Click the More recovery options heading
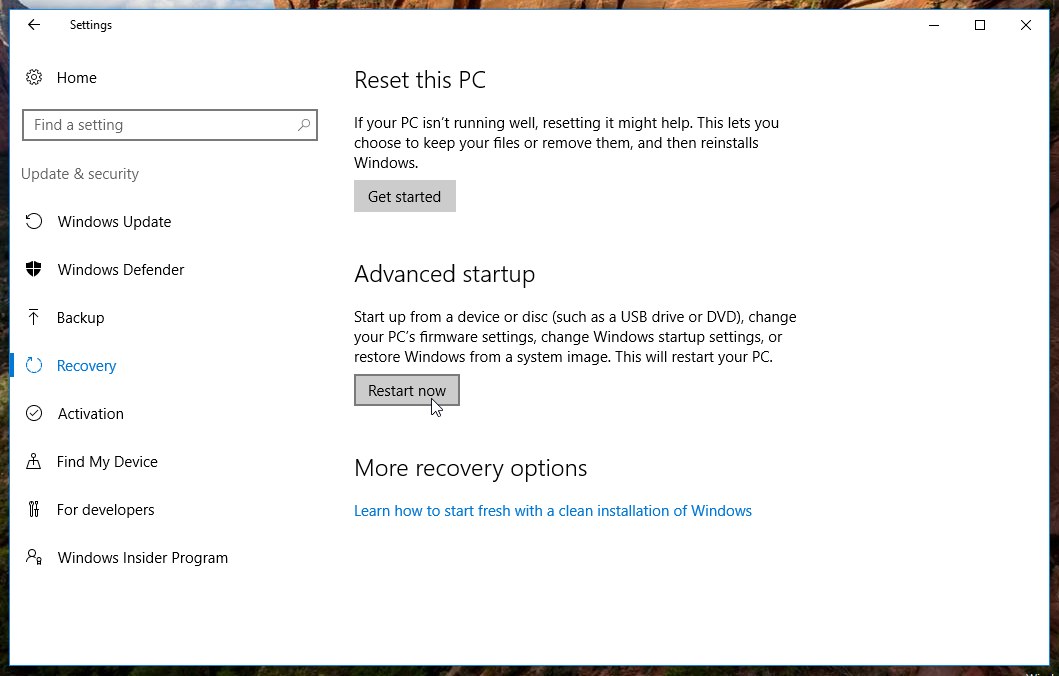Screen dimensions: 1059x676 471,467
